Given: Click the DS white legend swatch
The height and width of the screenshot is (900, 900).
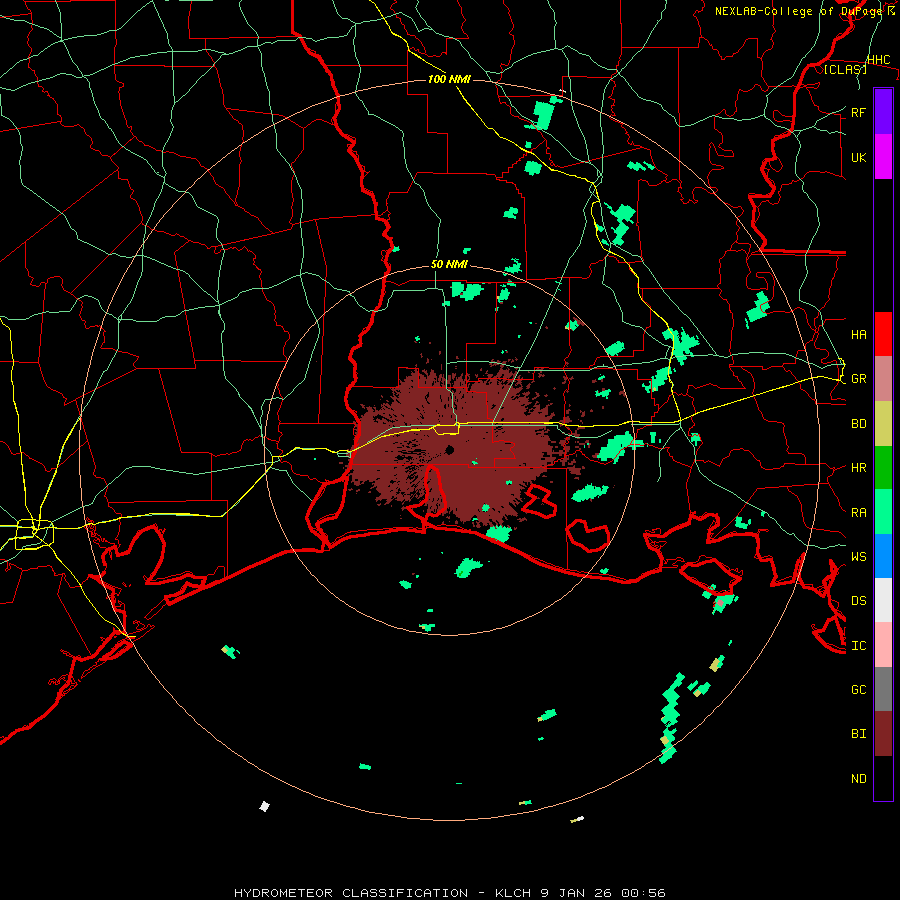Looking at the screenshot, I should click(x=883, y=600).
